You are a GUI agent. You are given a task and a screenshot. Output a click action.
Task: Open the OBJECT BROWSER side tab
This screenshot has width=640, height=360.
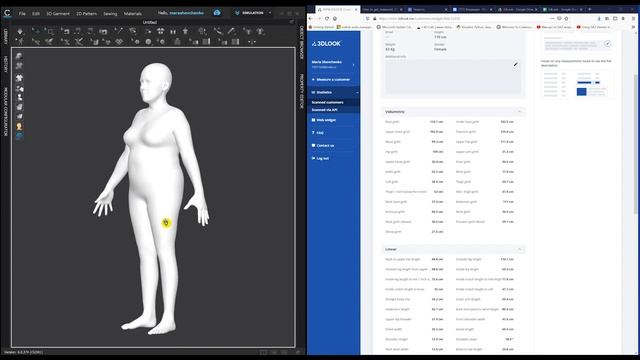pyautogui.click(x=302, y=42)
